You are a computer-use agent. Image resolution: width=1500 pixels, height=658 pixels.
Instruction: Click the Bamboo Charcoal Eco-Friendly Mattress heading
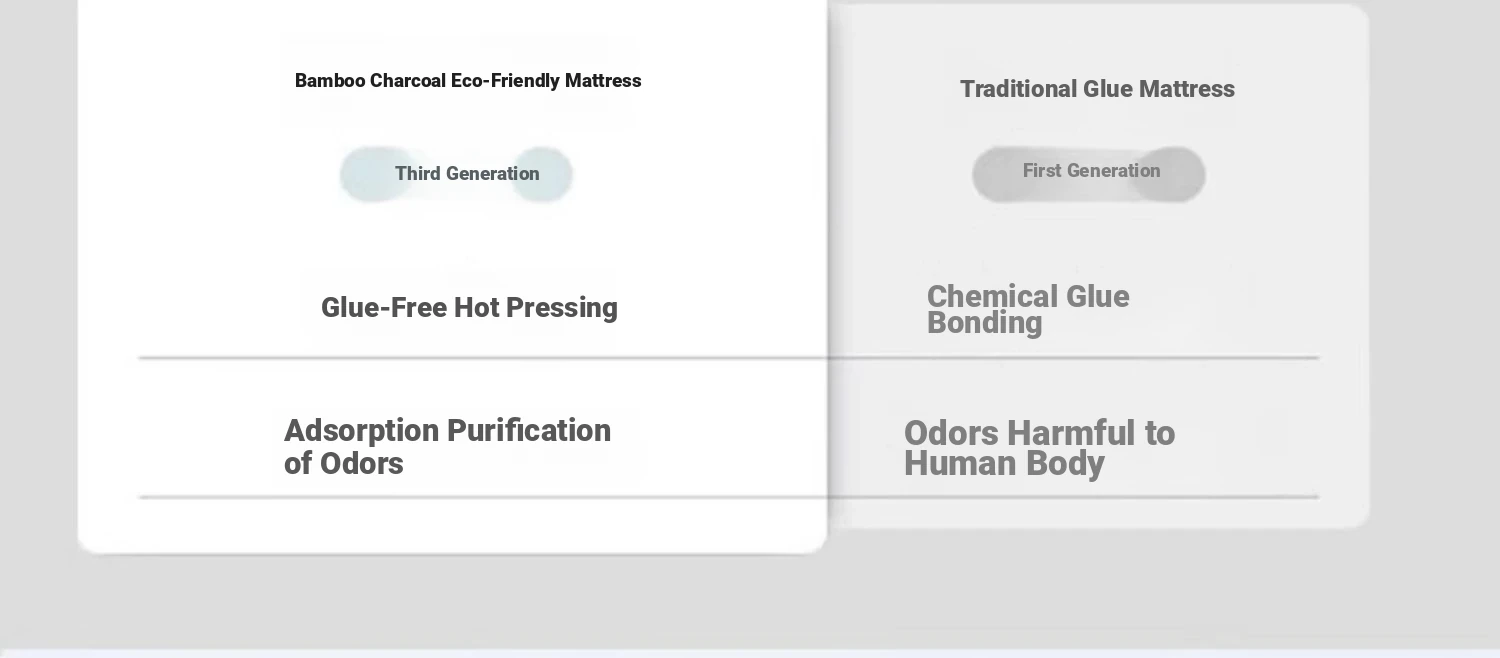click(x=468, y=81)
